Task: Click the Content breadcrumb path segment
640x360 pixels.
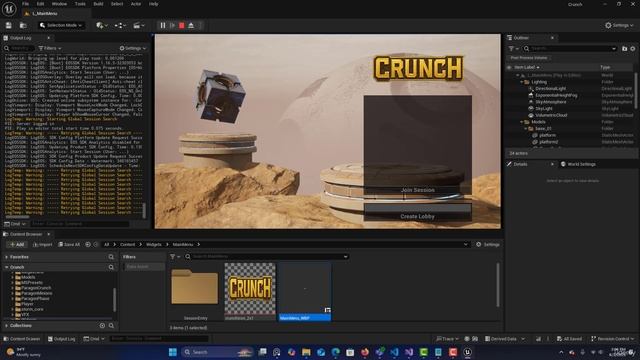Action: pos(127,244)
